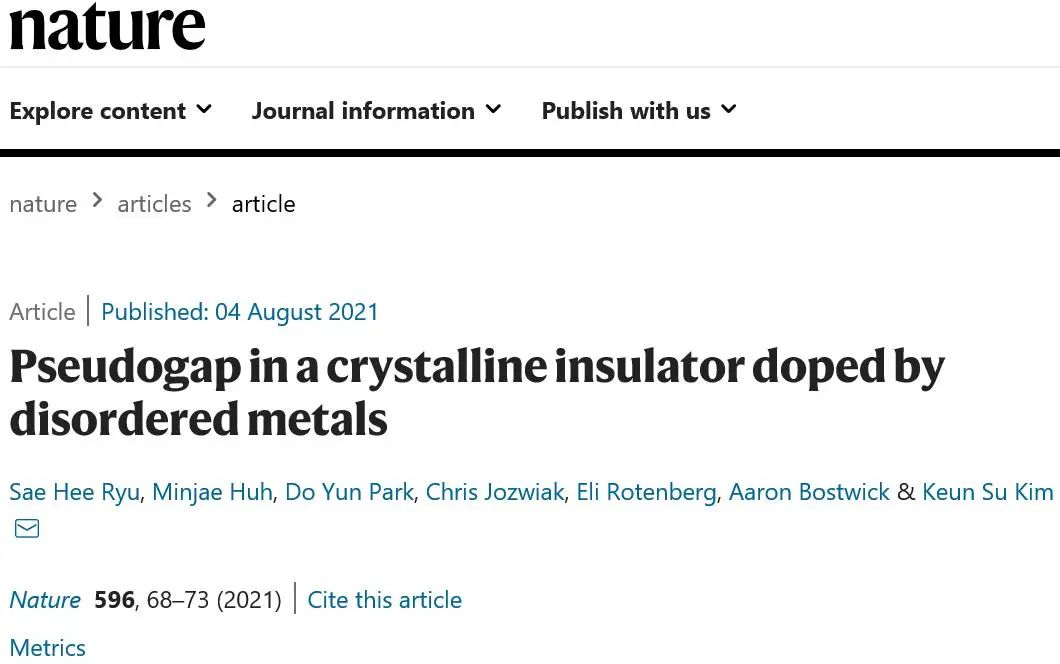Expand the Journal information chevron
Viewport: 1060px width, 664px height.
tap(493, 110)
